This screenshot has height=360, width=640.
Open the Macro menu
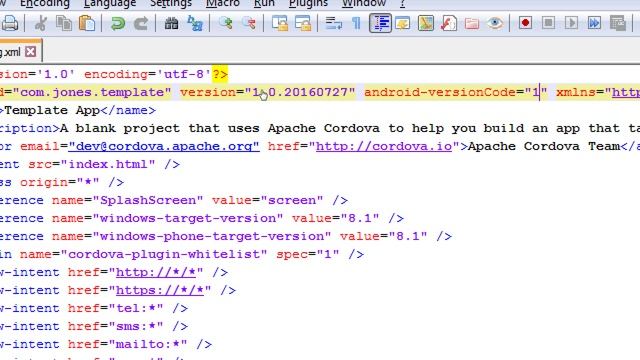coord(223,4)
